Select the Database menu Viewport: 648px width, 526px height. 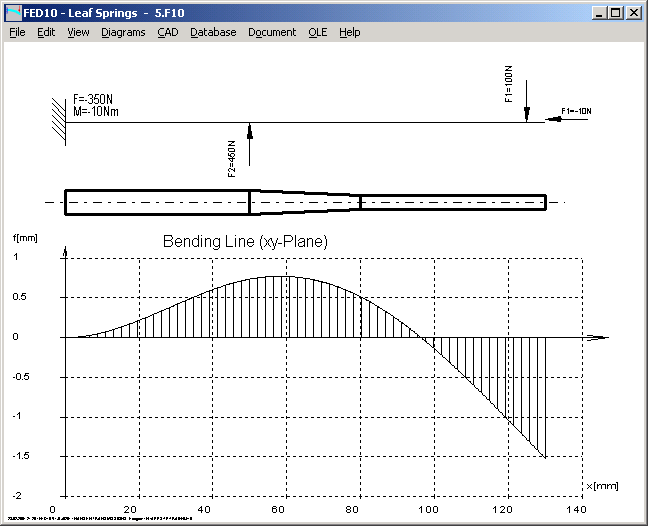pos(213,32)
